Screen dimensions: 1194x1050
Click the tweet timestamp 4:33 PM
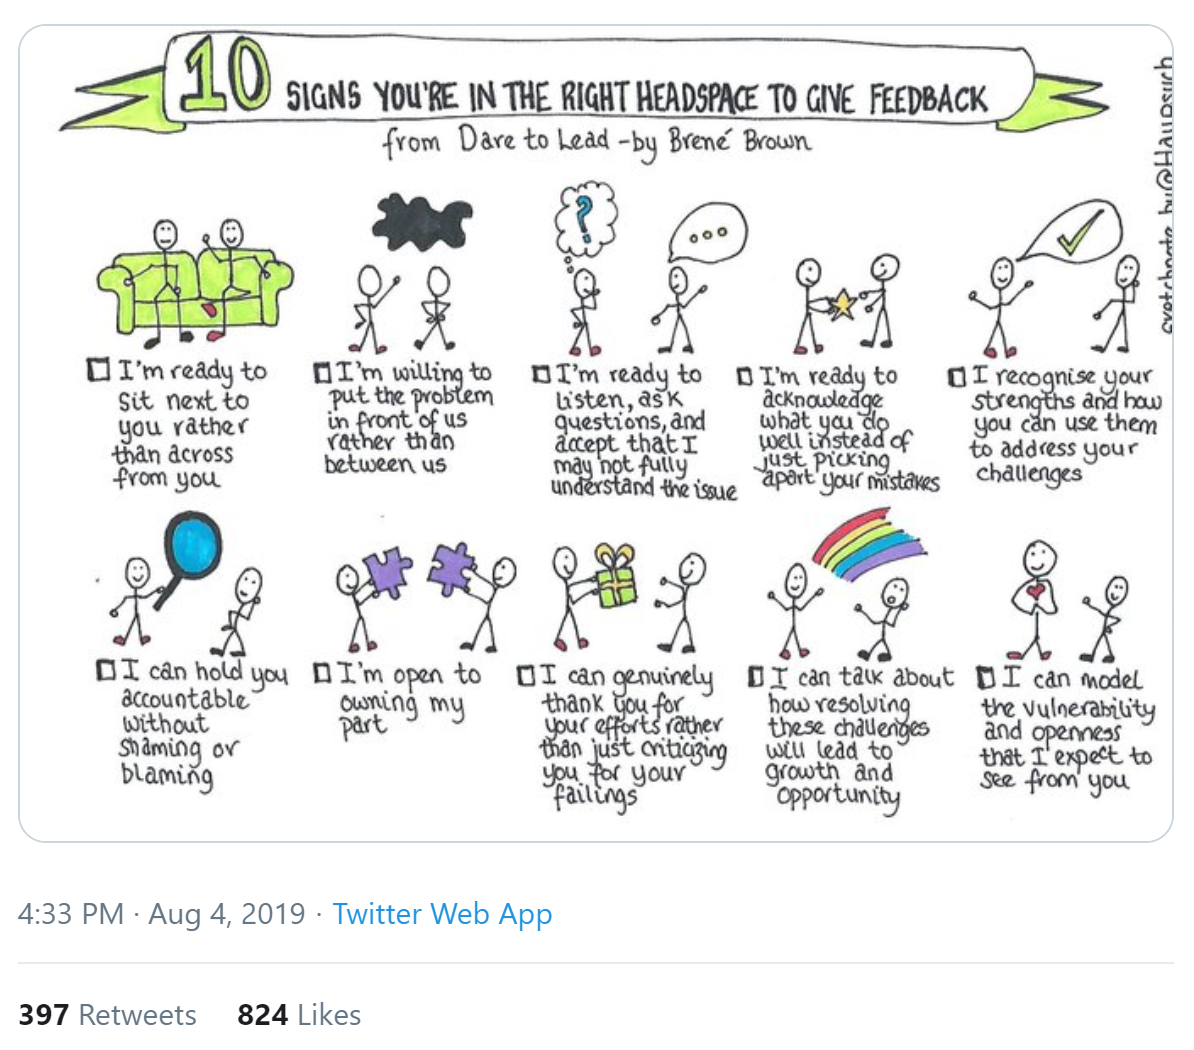71,914
